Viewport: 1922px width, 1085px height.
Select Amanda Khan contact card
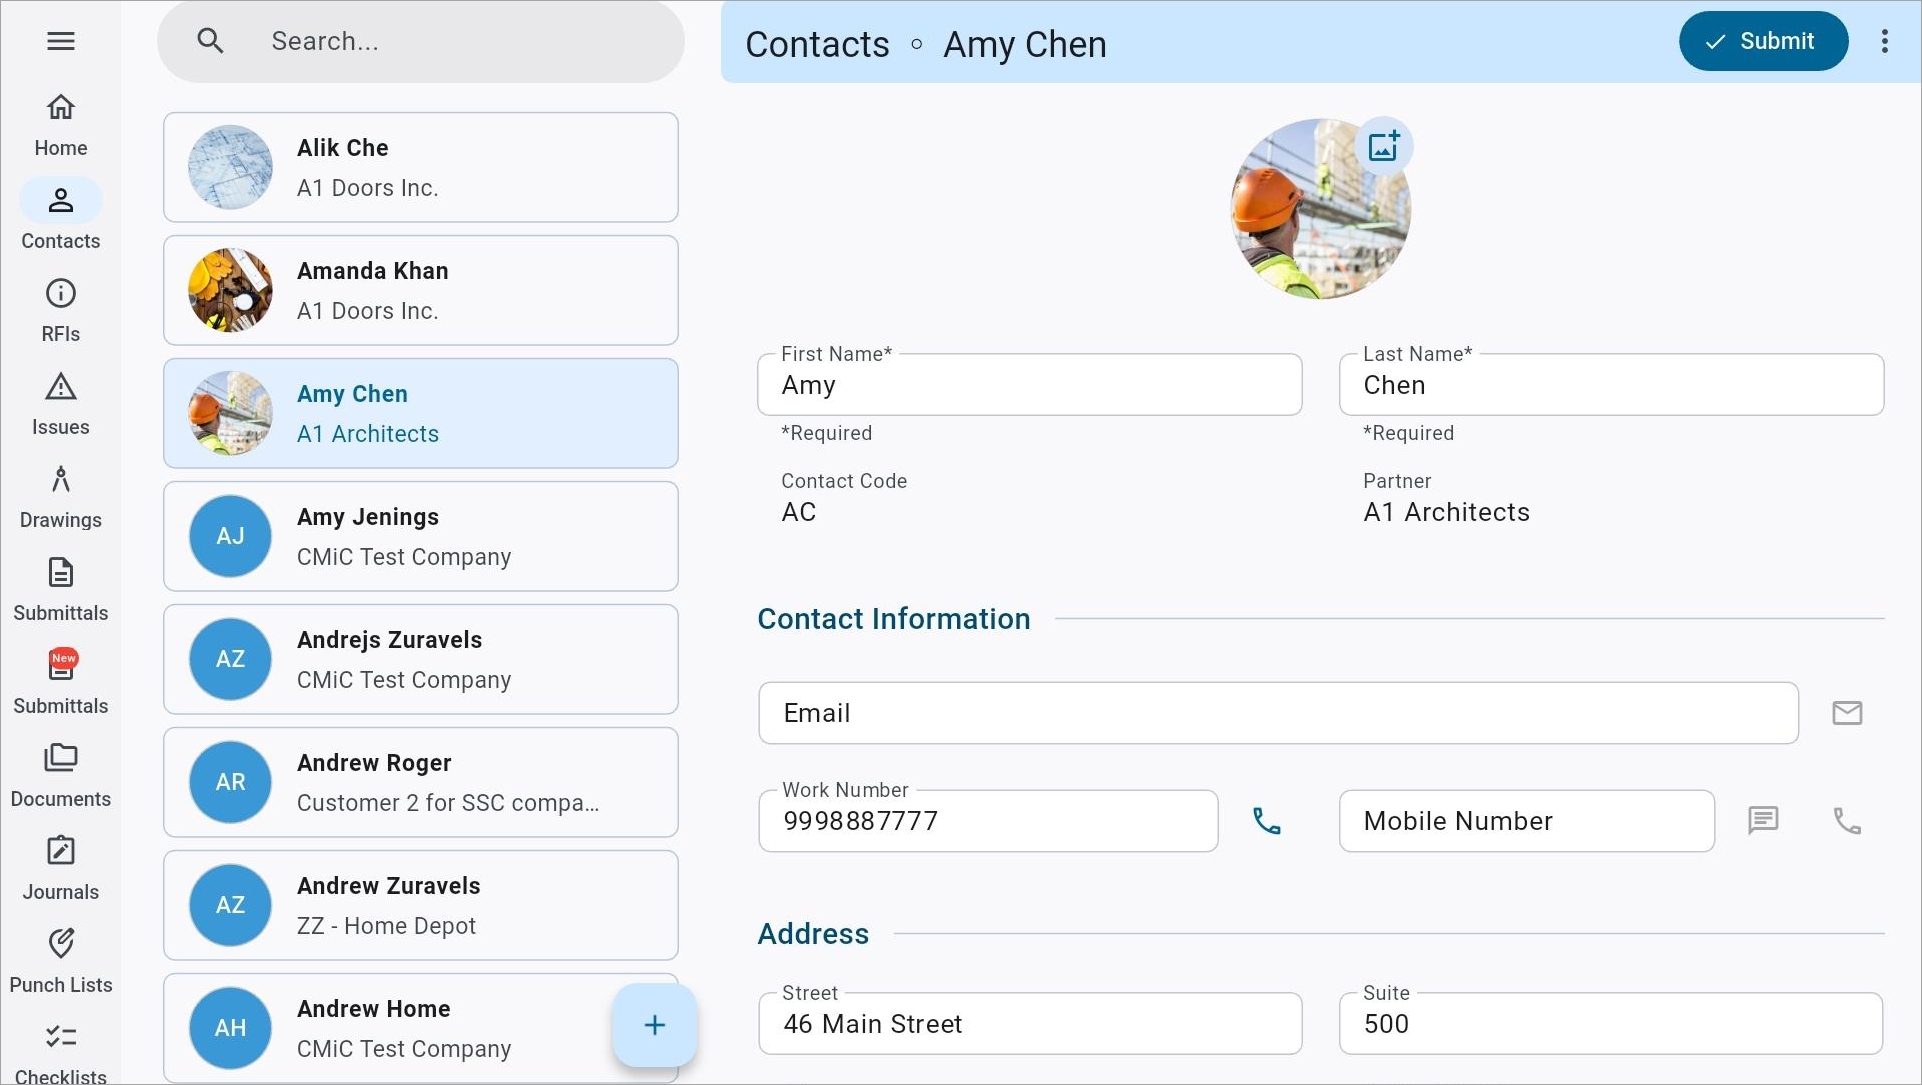point(420,290)
